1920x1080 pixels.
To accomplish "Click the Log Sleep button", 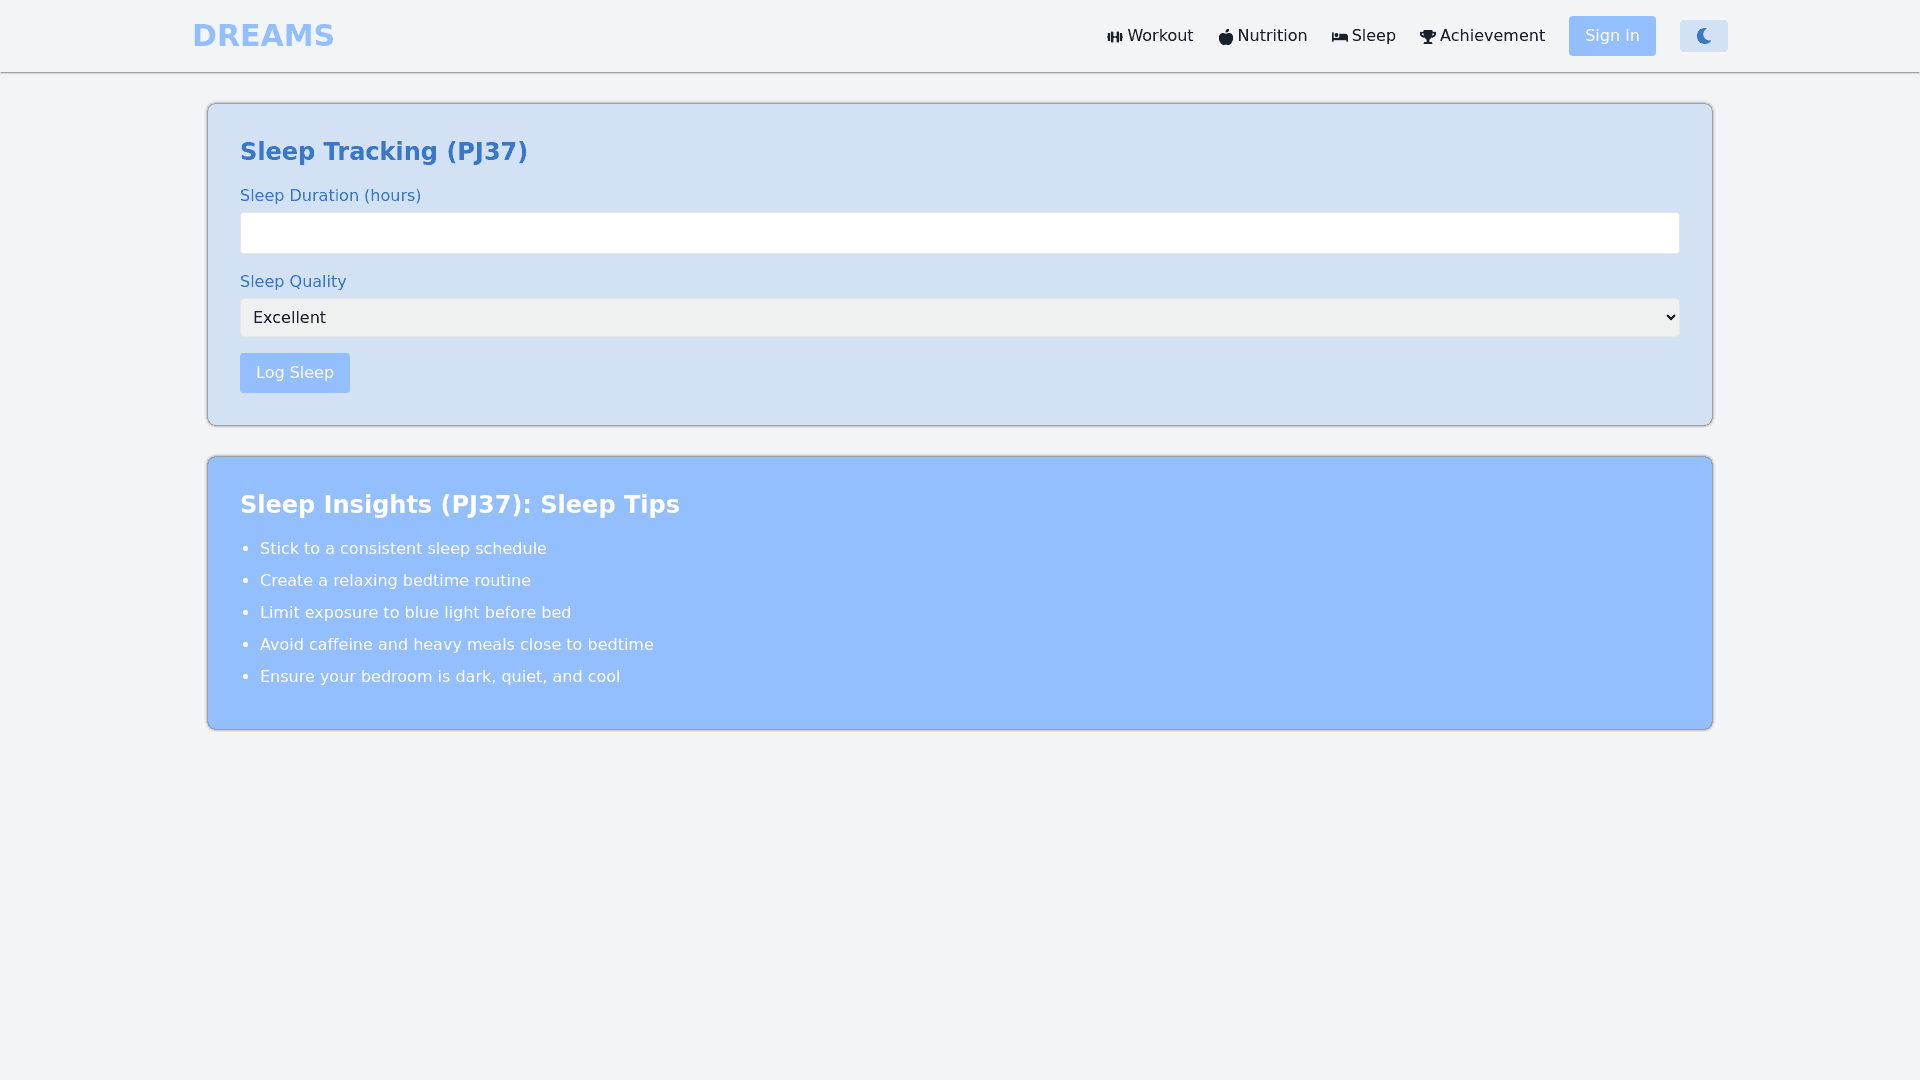I will pos(294,372).
